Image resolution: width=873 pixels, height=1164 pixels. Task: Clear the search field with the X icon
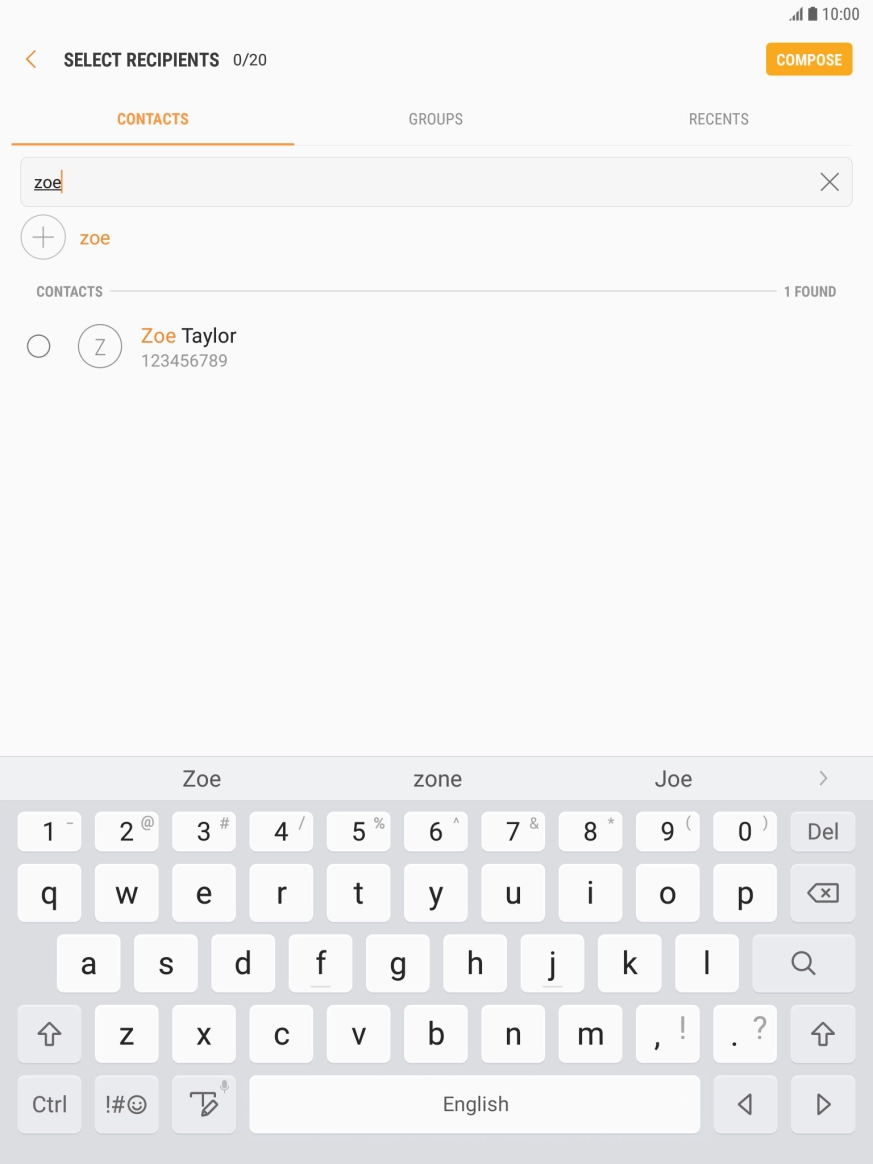pyautogui.click(x=829, y=182)
